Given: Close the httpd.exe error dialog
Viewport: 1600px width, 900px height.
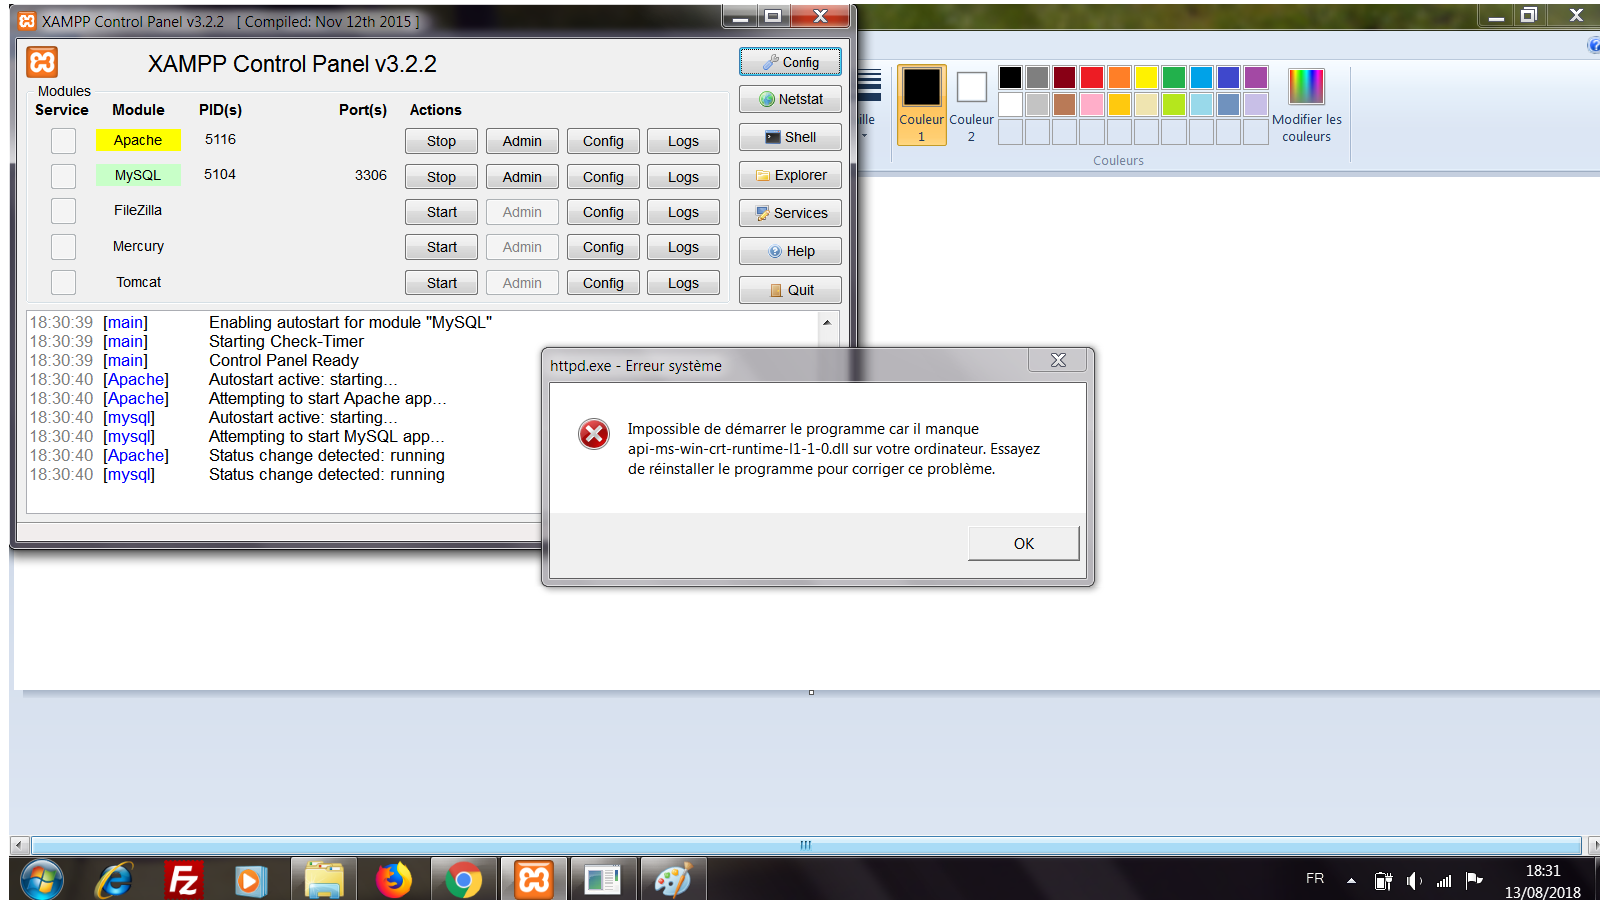Looking at the screenshot, I should click(1058, 360).
